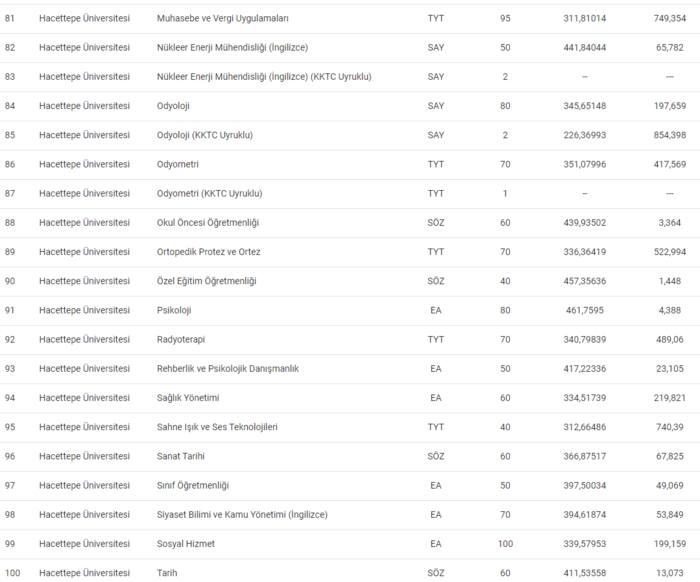This screenshot has width=700, height=582.
Task: Open the Sanat Tarihi program
Action: [183, 456]
